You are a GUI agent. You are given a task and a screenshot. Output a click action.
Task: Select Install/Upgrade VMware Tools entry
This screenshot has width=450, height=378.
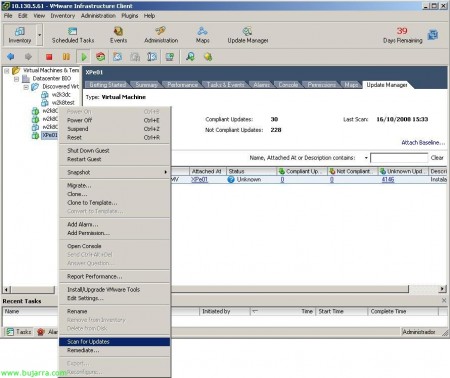[115, 289]
